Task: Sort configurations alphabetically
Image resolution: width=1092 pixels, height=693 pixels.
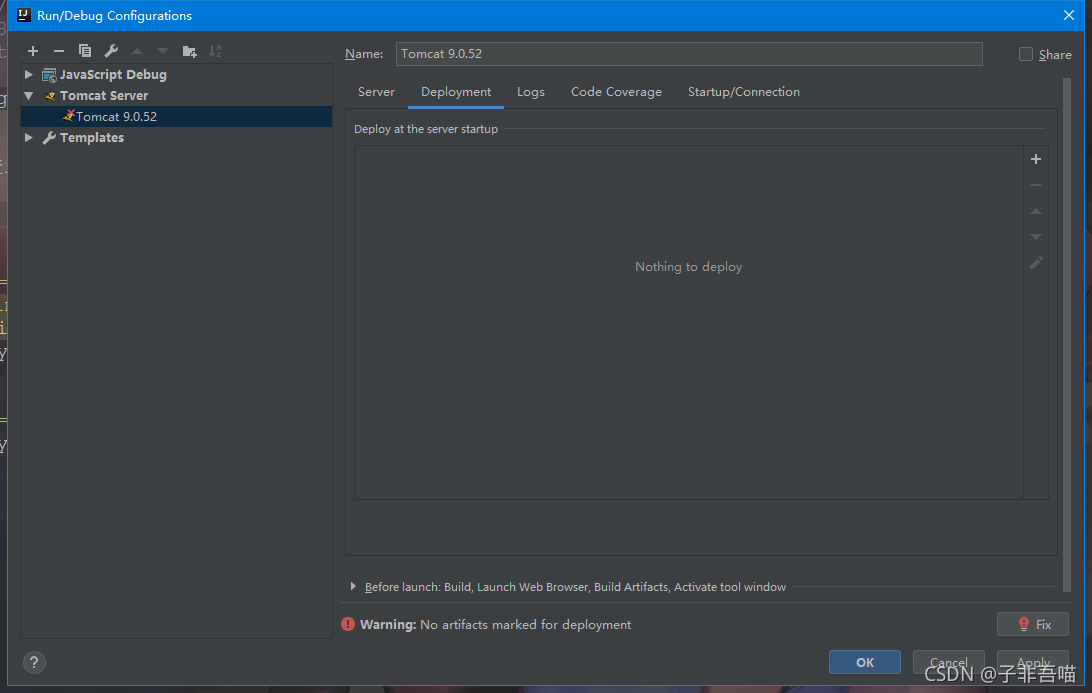Action: 215,51
